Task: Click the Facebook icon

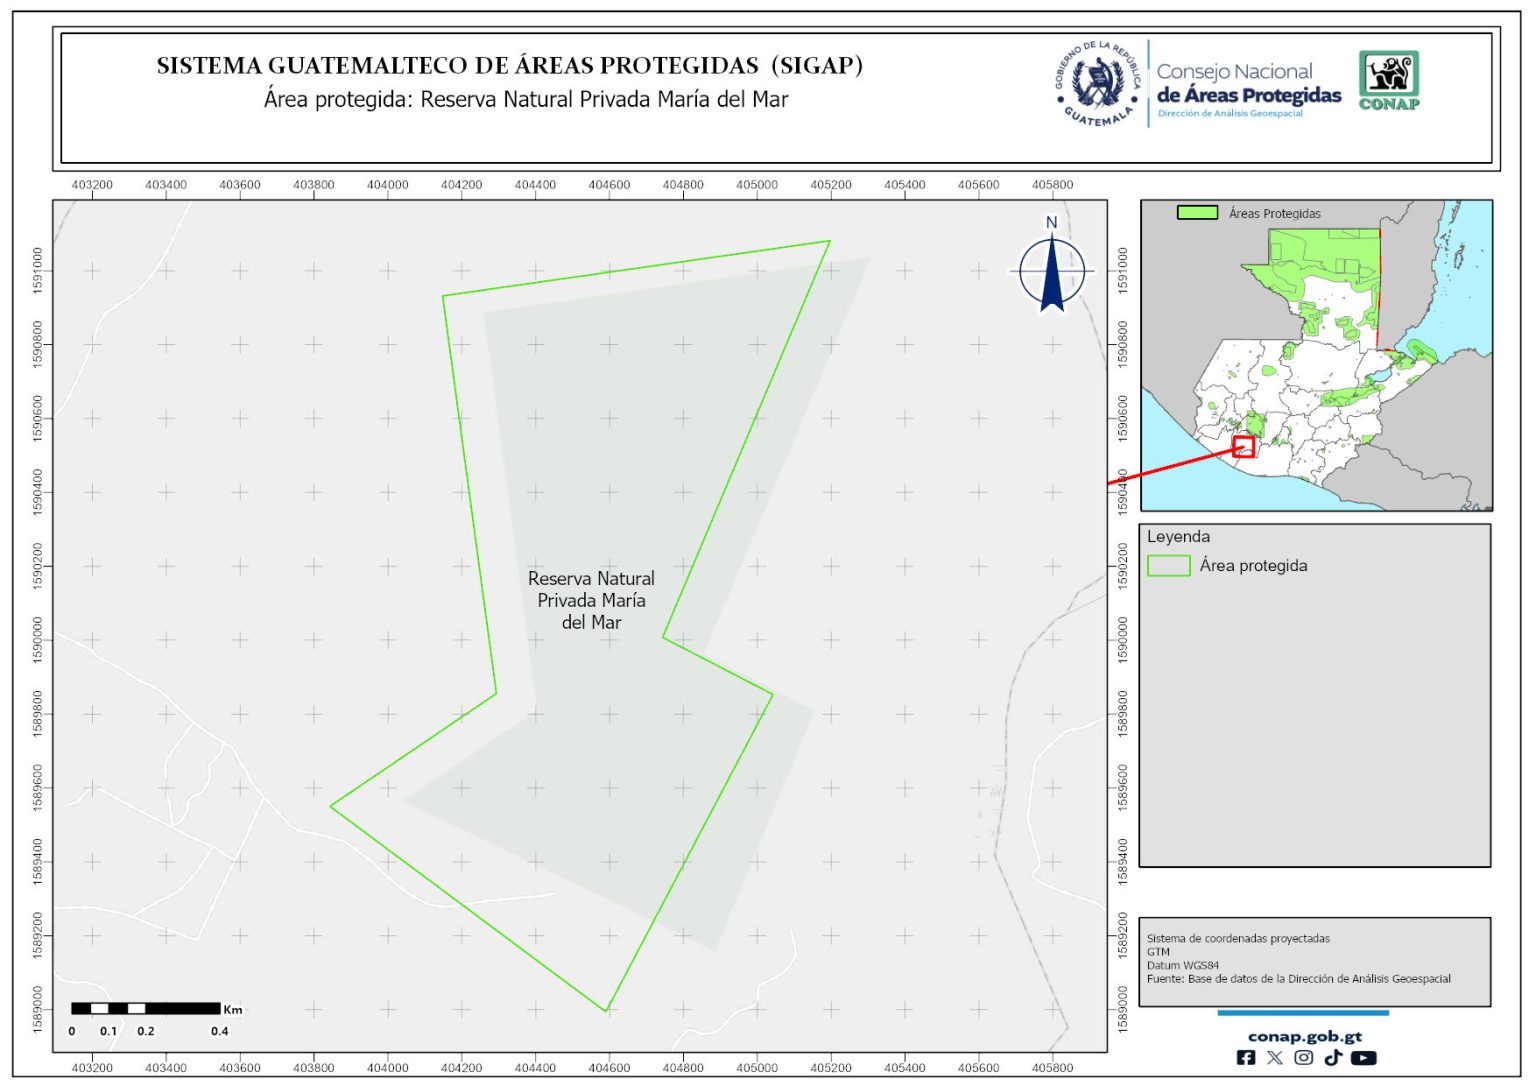Action: click(x=1246, y=1058)
